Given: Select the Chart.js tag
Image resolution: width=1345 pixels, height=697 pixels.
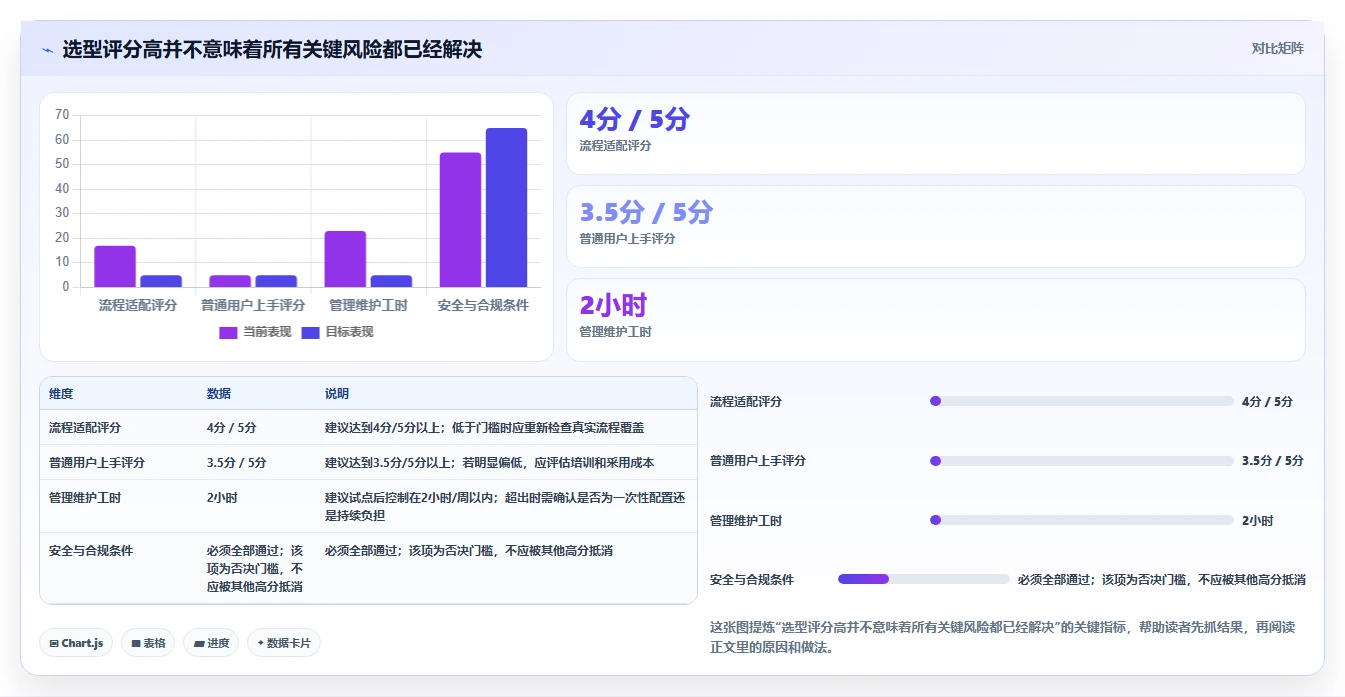Looking at the screenshot, I should click(x=76, y=643).
